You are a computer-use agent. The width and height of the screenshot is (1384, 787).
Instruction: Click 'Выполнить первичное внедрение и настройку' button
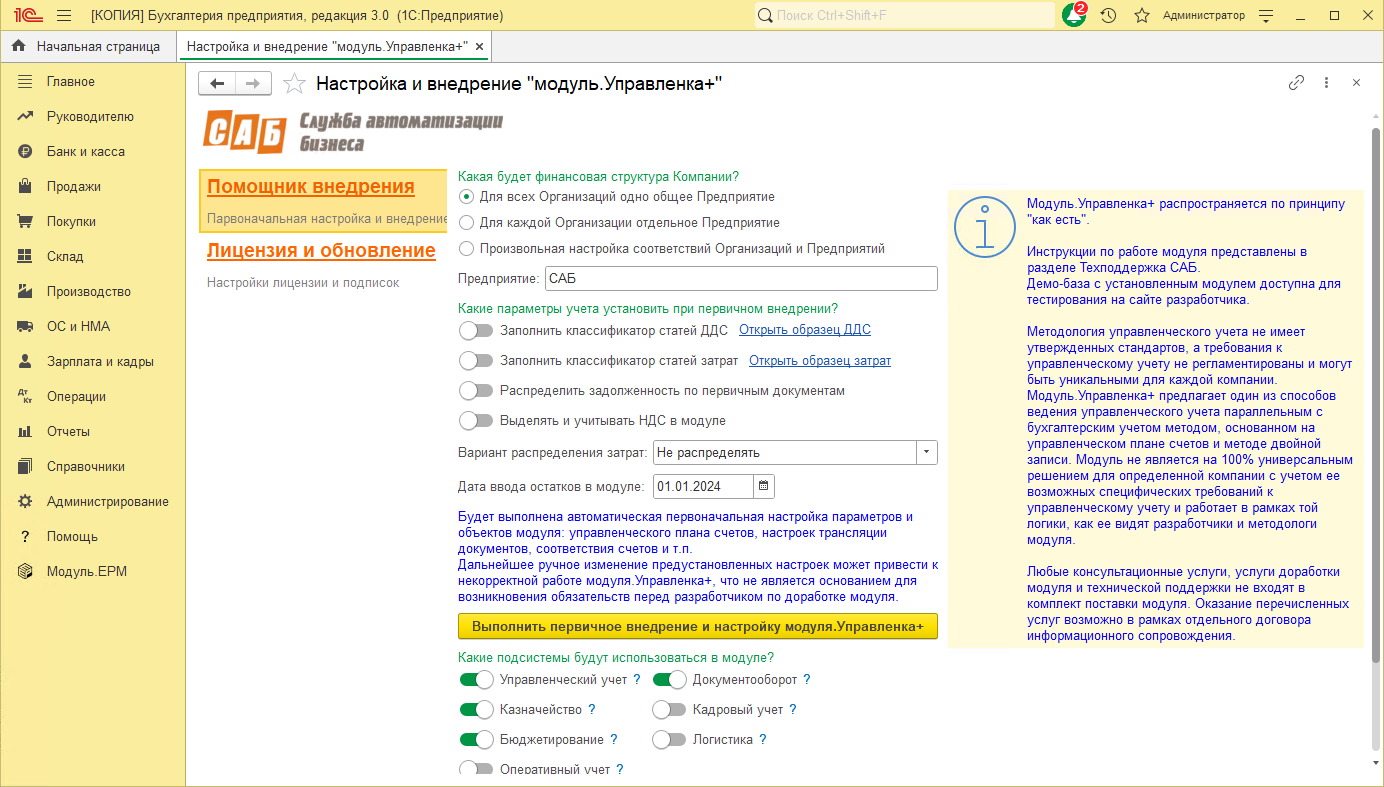[698, 626]
